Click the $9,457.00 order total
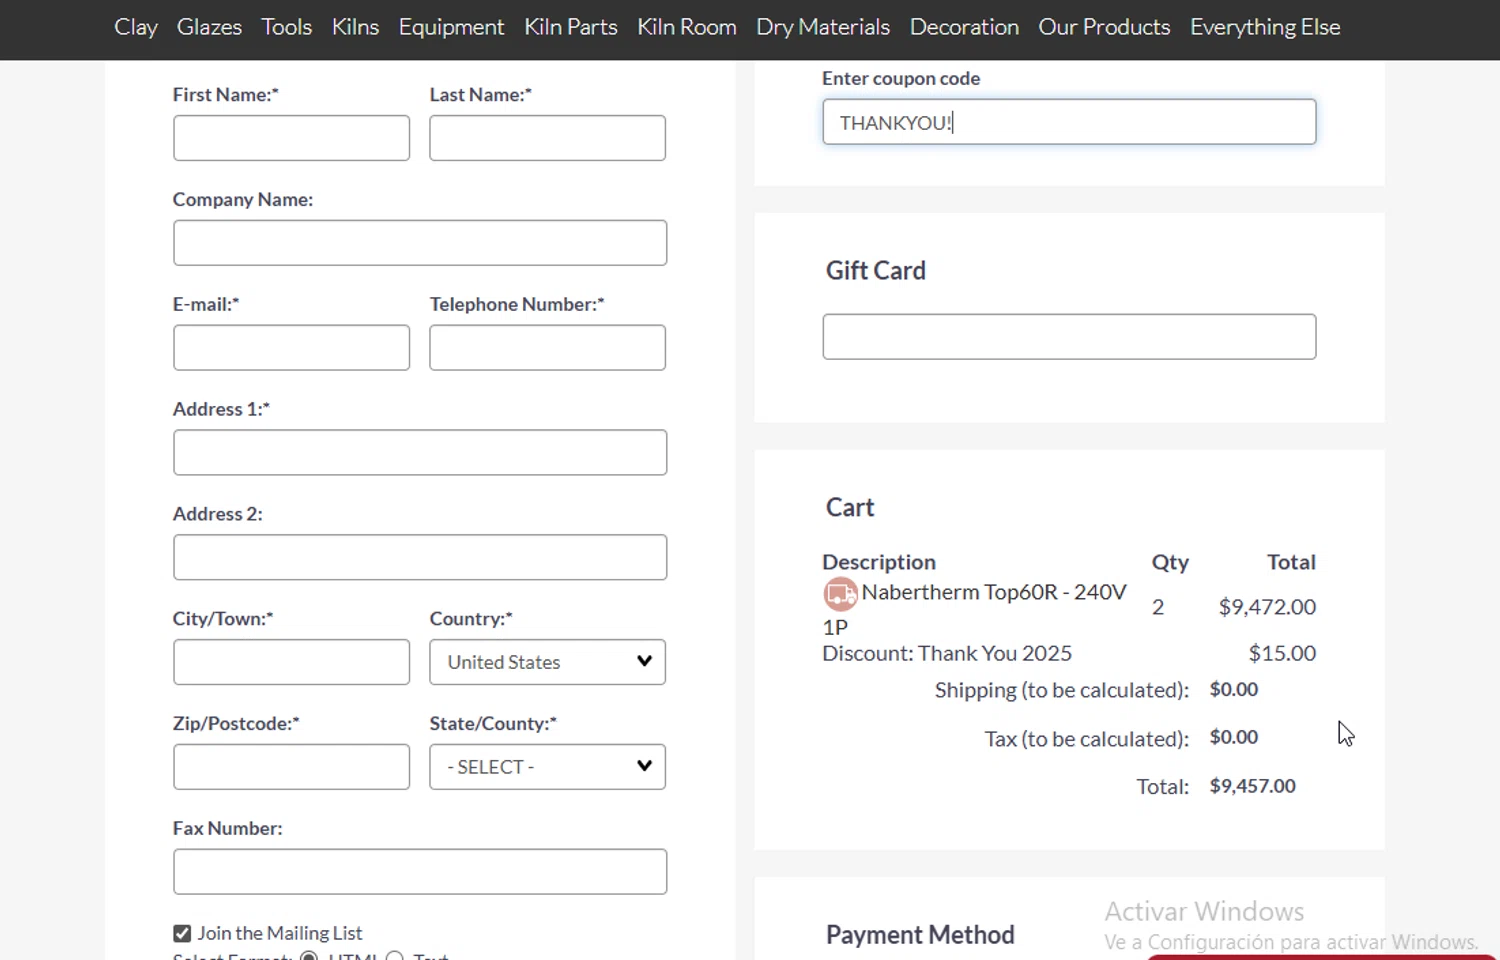 pyautogui.click(x=1252, y=786)
